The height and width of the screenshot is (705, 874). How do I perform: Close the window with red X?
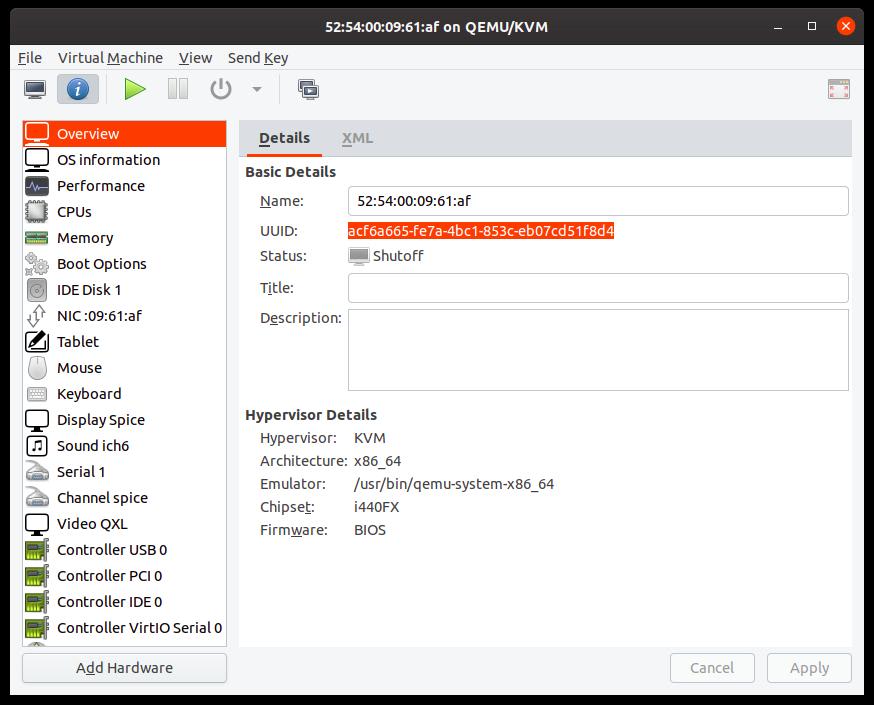846,26
